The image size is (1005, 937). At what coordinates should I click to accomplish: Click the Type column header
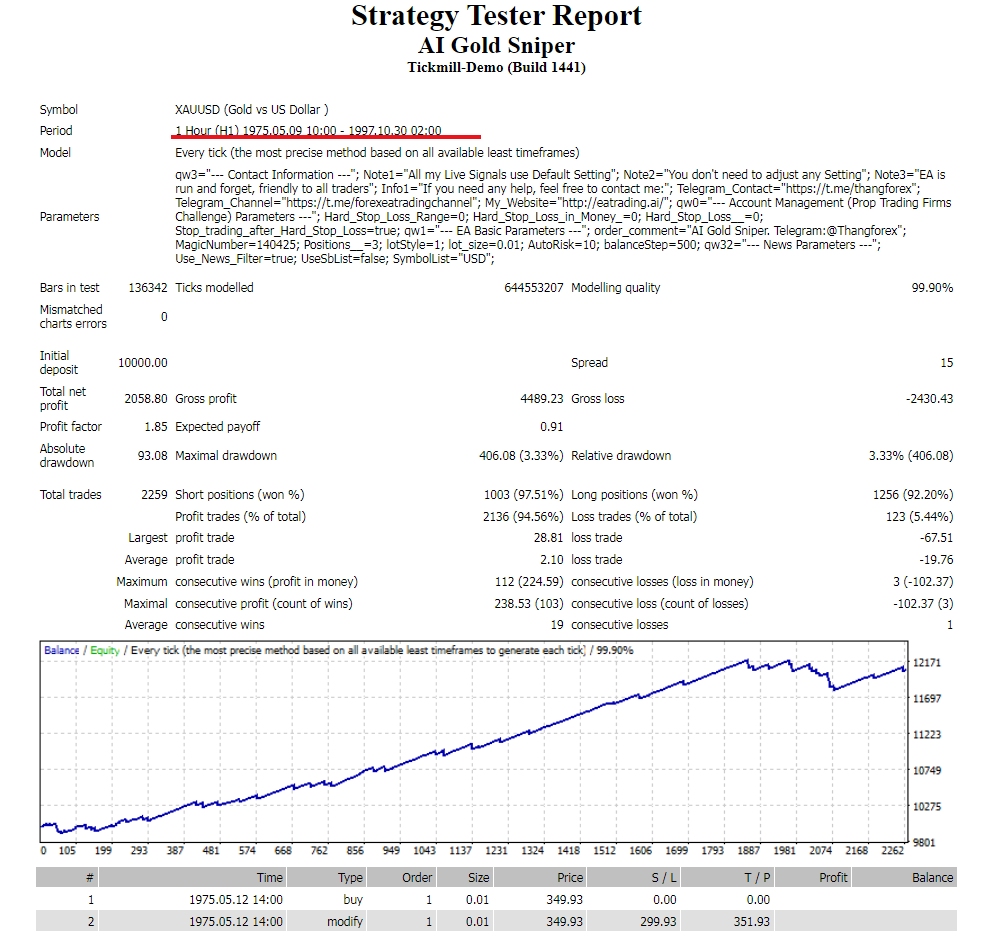350,877
